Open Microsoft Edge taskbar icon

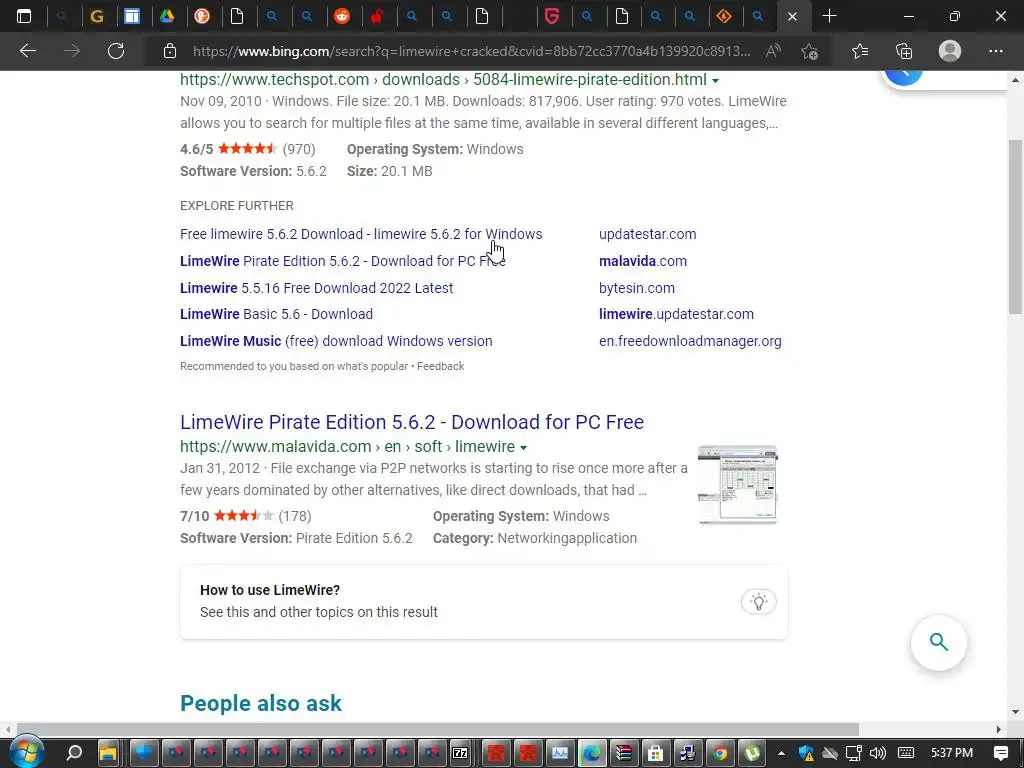click(x=592, y=753)
